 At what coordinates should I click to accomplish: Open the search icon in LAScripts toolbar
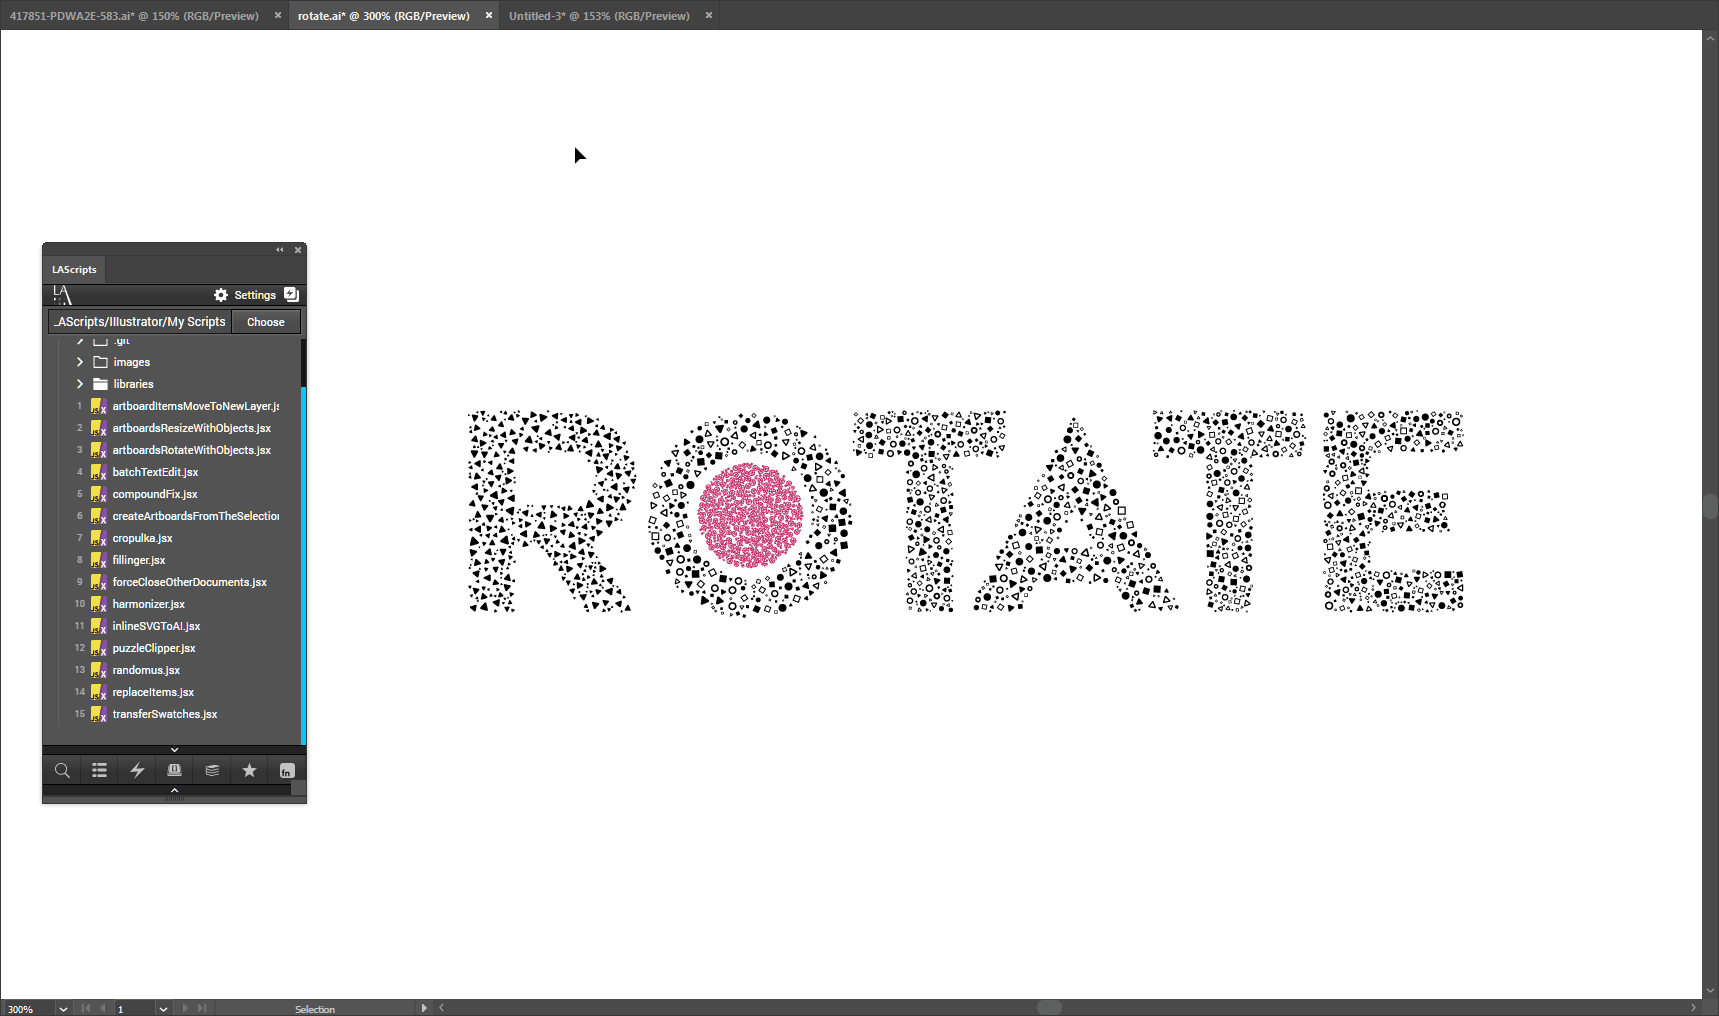point(62,770)
